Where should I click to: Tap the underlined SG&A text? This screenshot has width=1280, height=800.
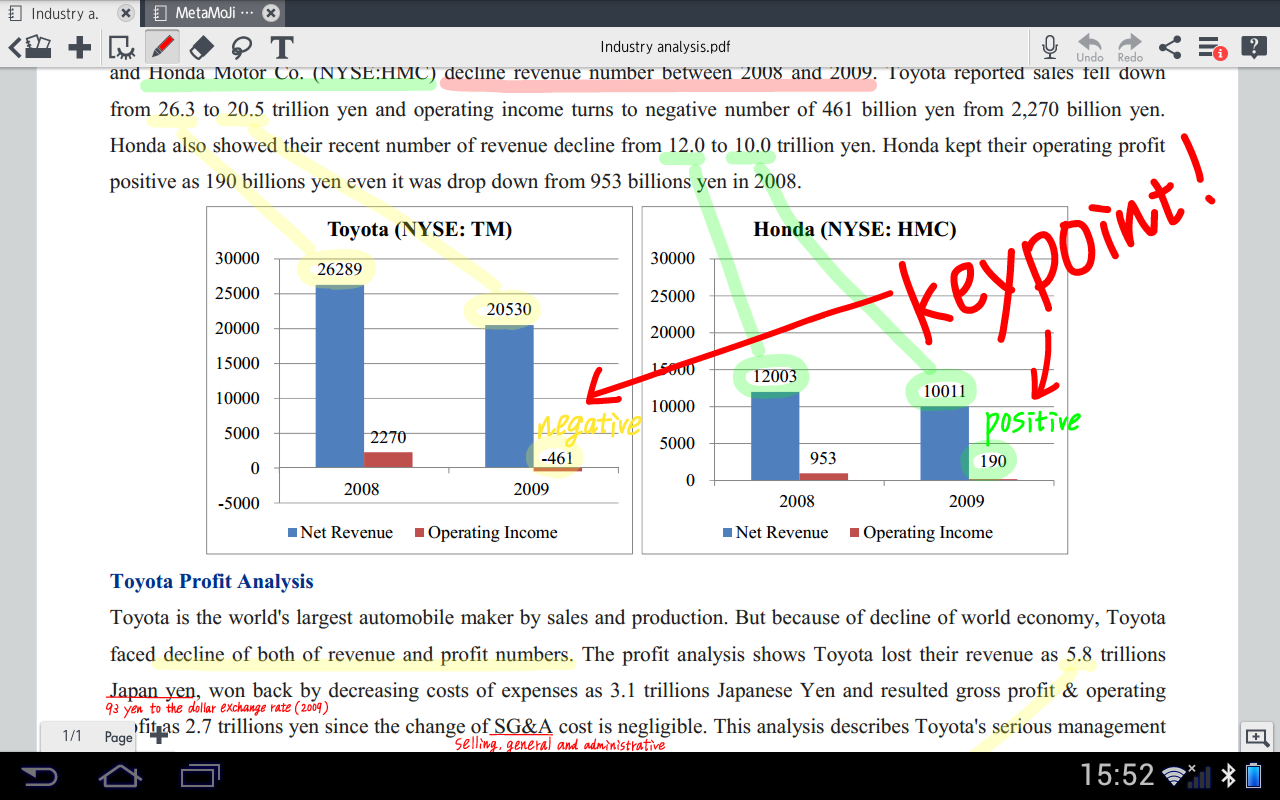(x=523, y=727)
